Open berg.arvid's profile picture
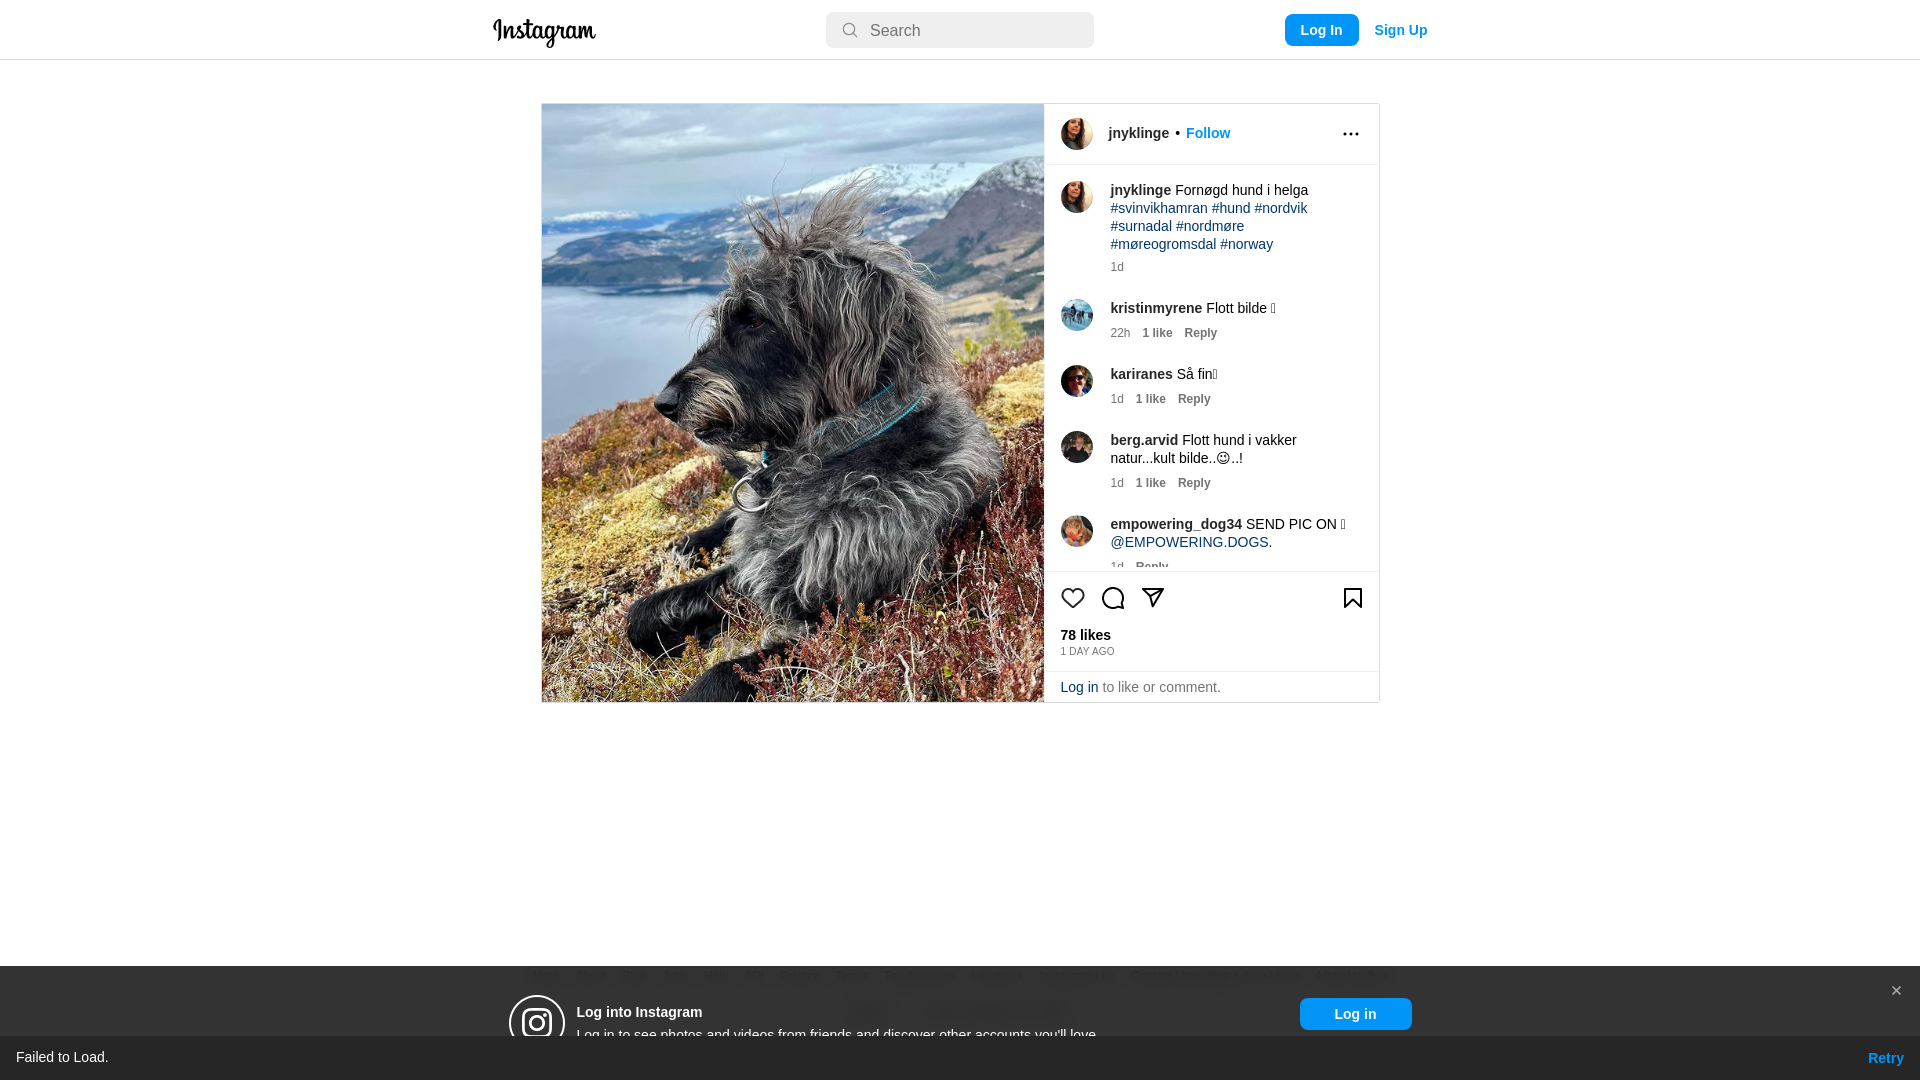This screenshot has height=1080, width=1920. [1076, 447]
